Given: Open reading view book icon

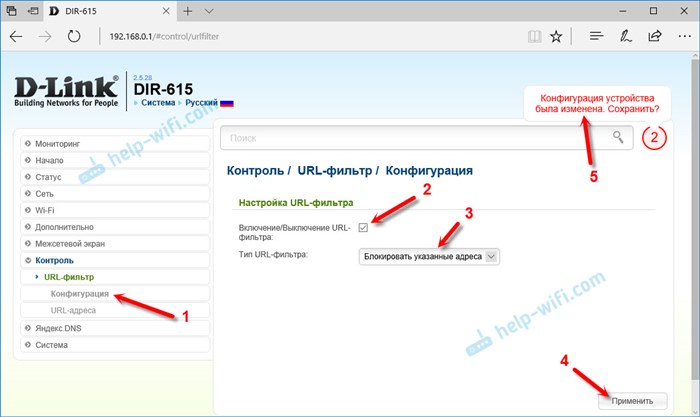Looking at the screenshot, I should 534,36.
